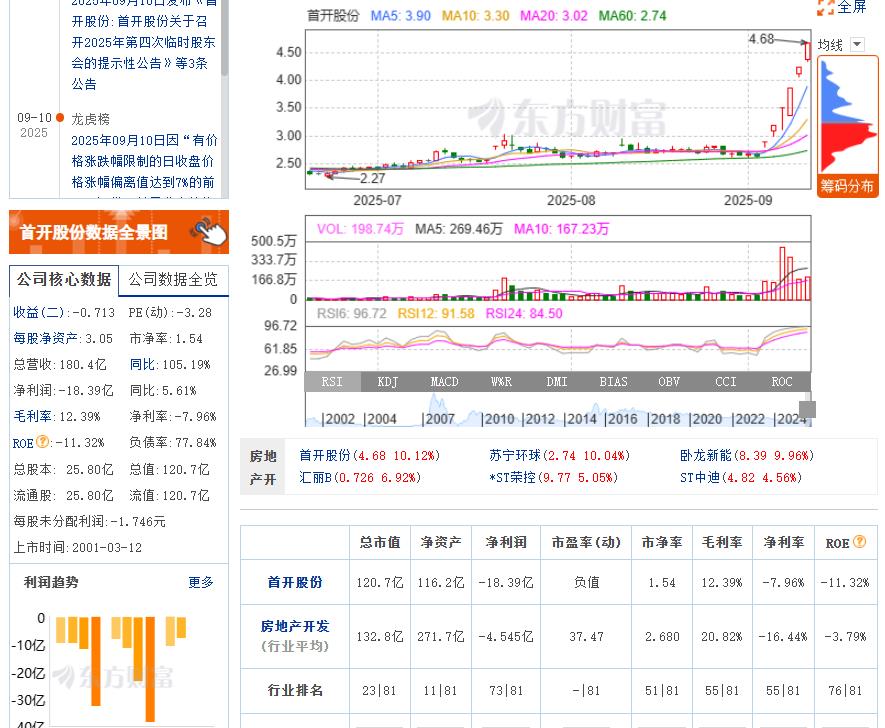Select MACD indicator tab

[x=444, y=382]
